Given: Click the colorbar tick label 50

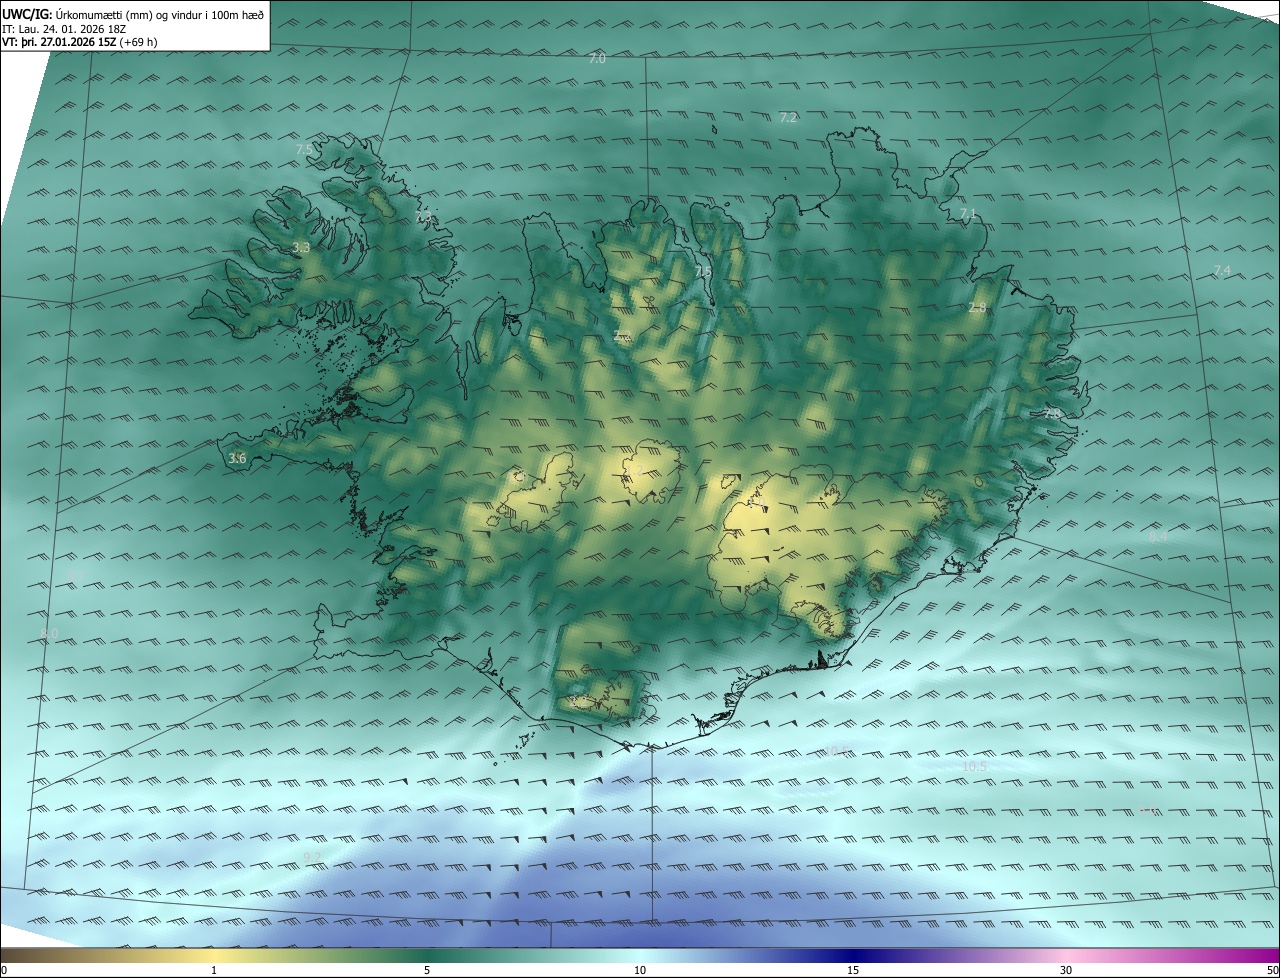Looking at the screenshot, I should point(1272,970).
